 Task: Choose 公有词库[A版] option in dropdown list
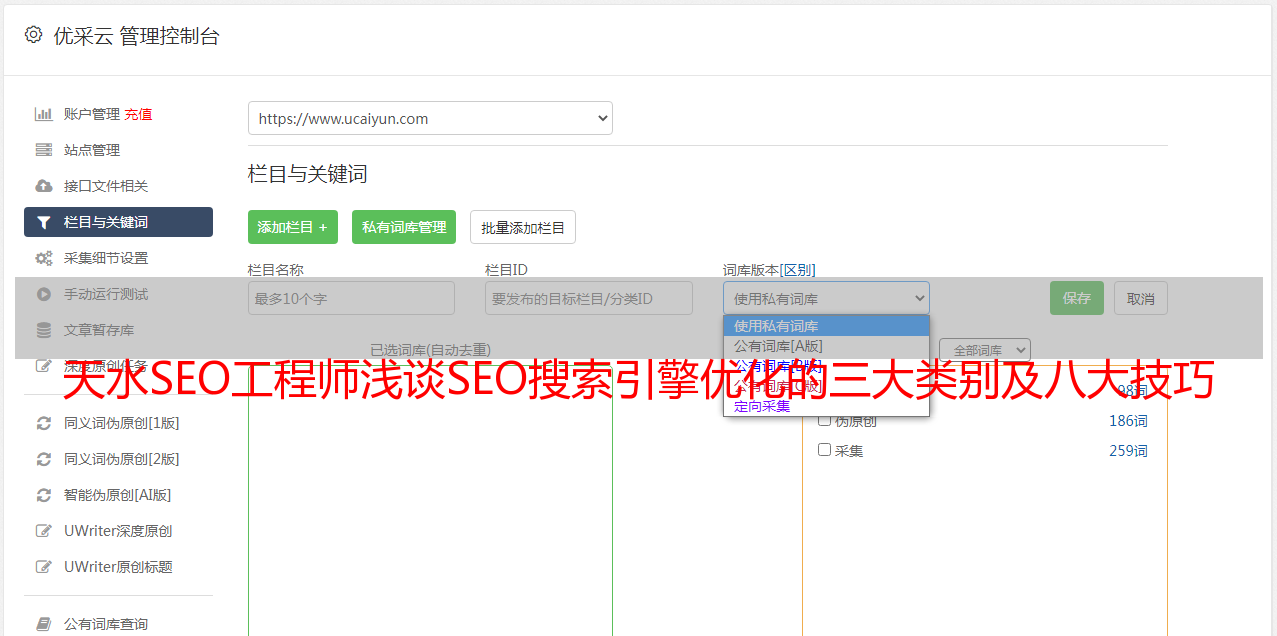tap(826, 346)
